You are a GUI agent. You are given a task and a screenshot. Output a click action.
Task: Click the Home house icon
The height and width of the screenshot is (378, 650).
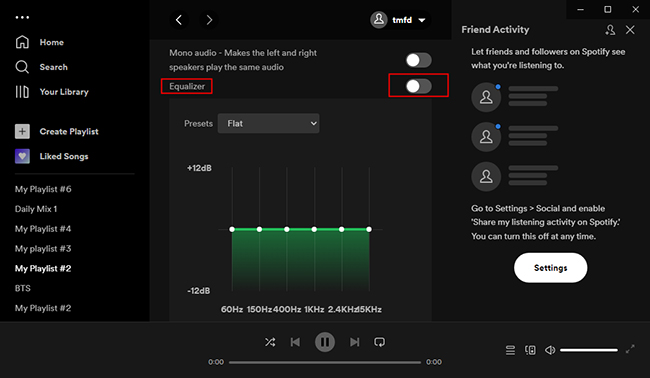coord(22,42)
